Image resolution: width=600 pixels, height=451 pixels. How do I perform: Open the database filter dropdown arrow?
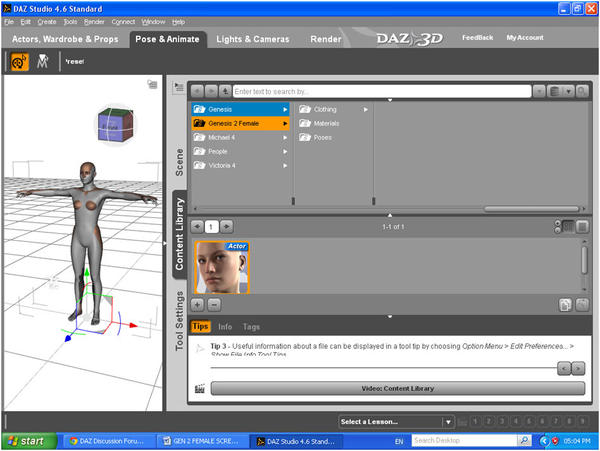click(x=568, y=91)
